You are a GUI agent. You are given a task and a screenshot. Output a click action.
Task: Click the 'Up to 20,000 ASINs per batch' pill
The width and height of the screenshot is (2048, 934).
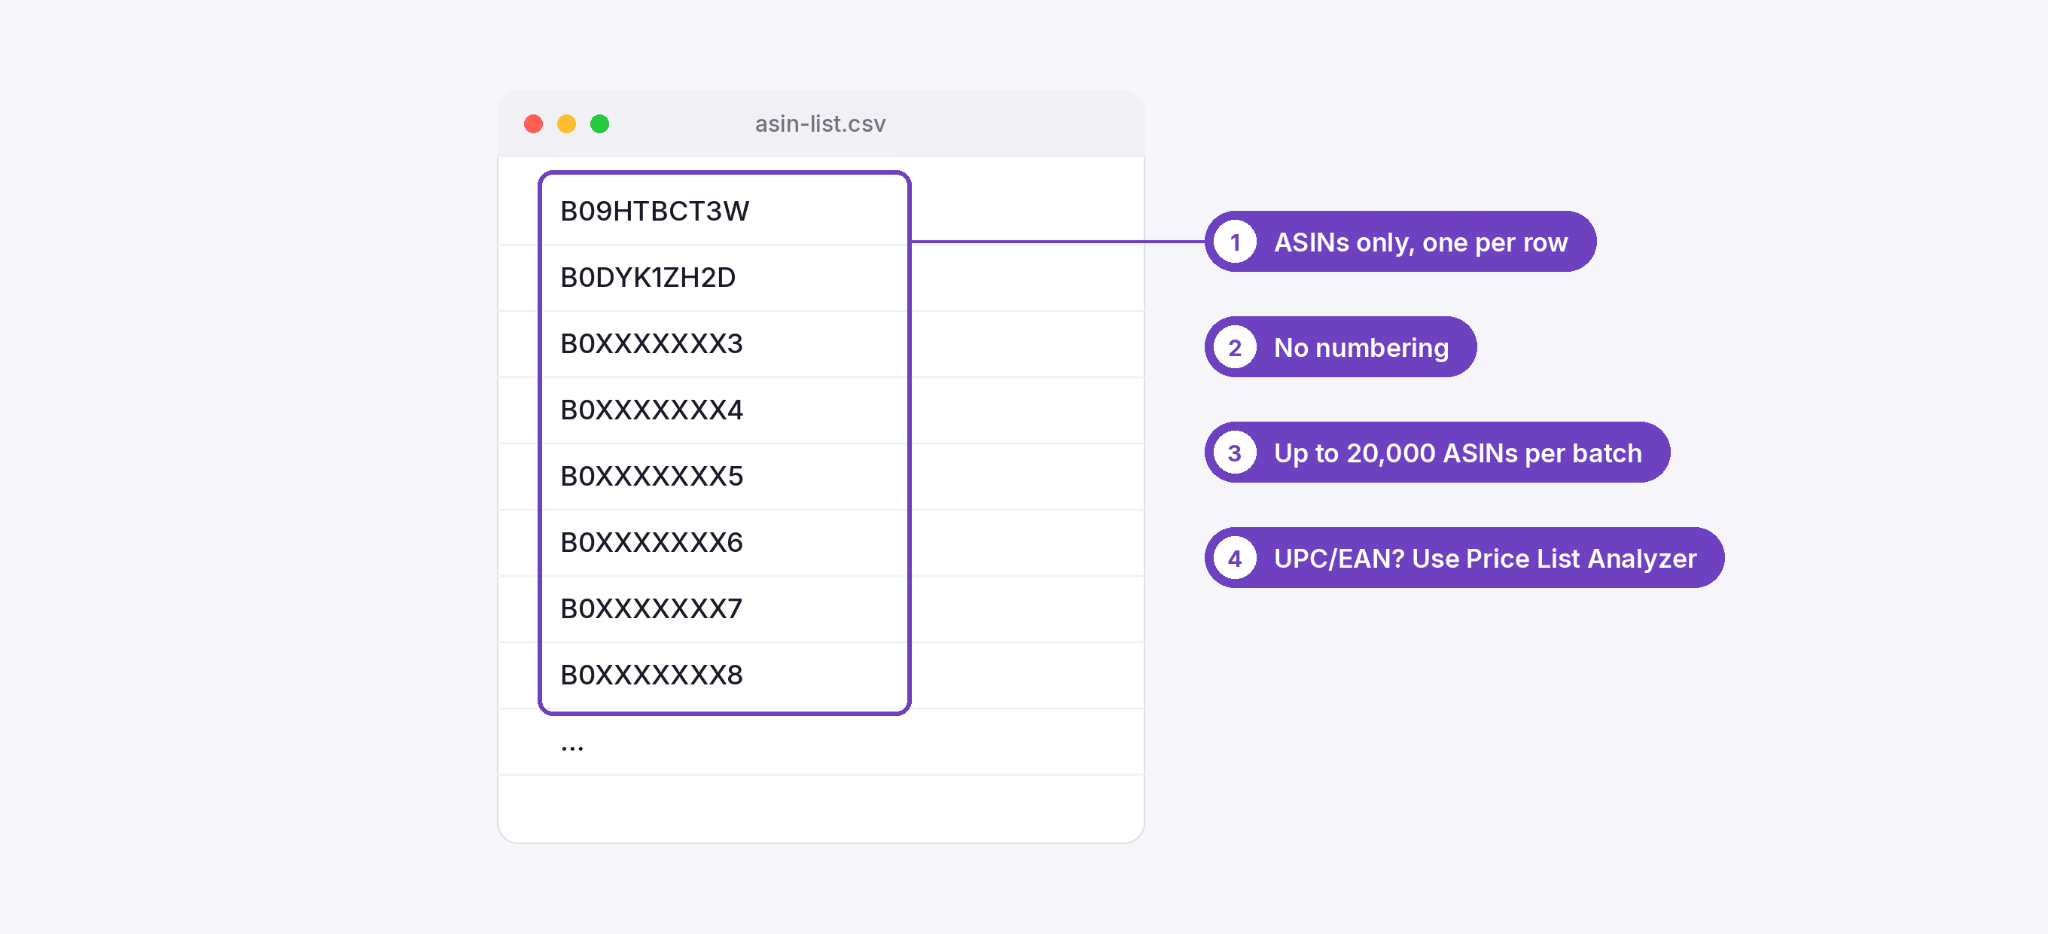coord(1437,453)
